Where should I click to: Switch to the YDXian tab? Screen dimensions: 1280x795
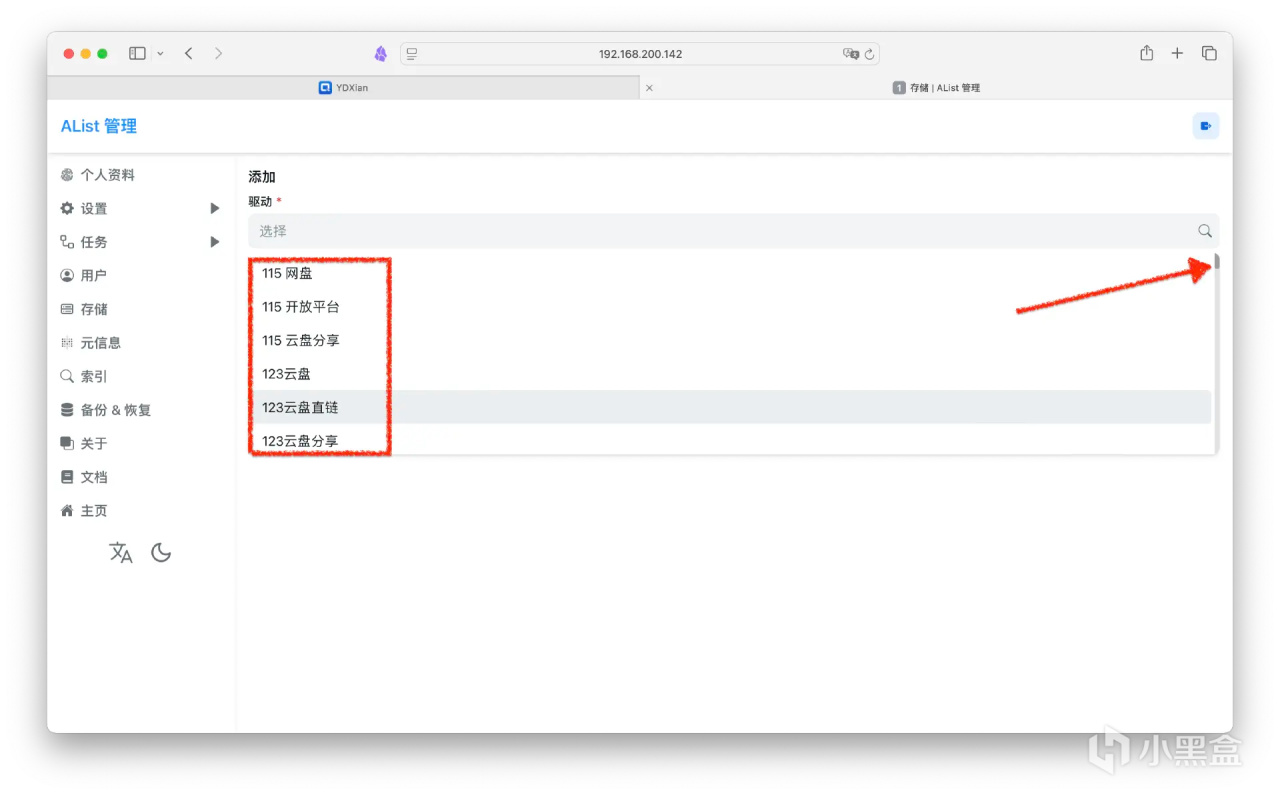(343, 88)
